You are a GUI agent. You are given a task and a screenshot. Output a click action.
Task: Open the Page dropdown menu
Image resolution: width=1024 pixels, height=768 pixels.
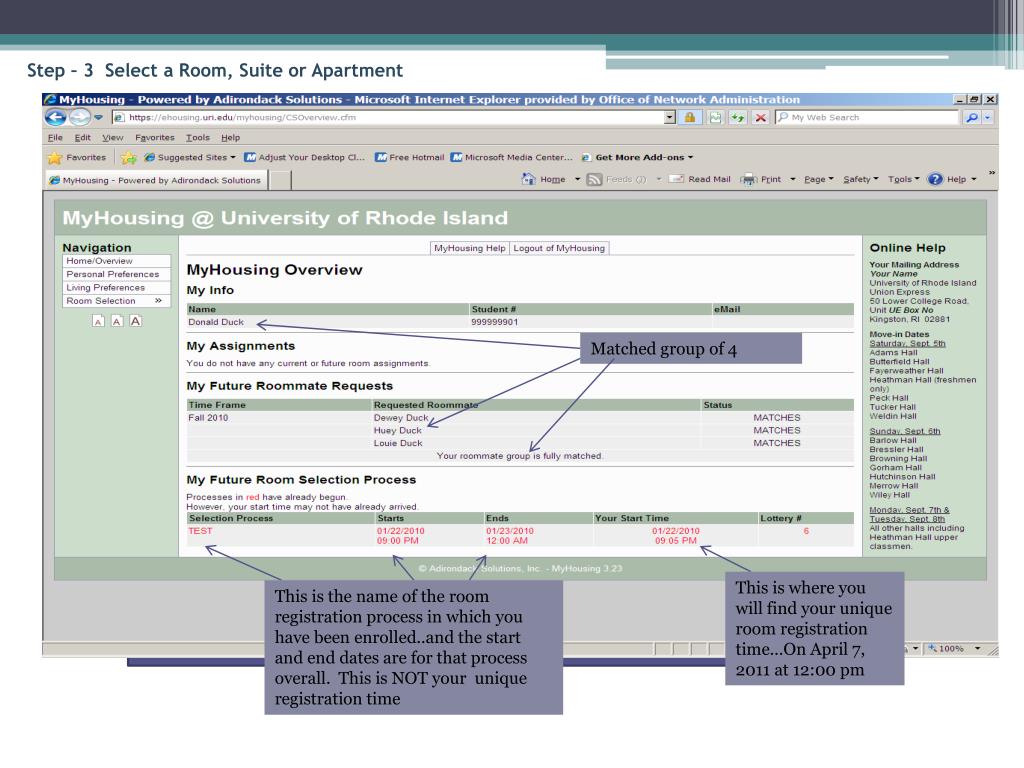tap(818, 179)
